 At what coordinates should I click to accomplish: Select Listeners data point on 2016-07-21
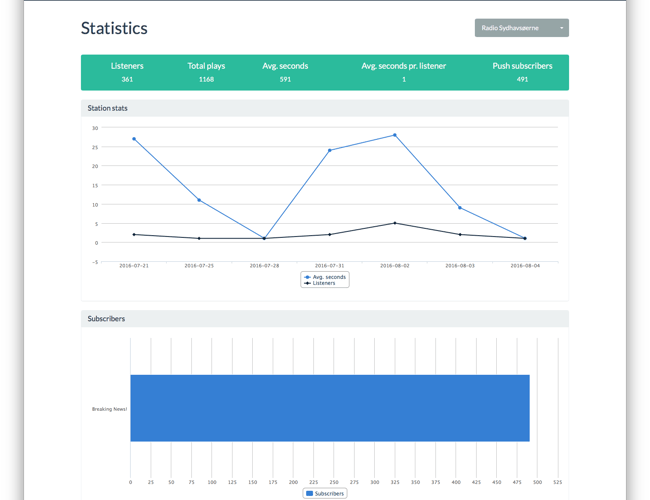(x=134, y=235)
